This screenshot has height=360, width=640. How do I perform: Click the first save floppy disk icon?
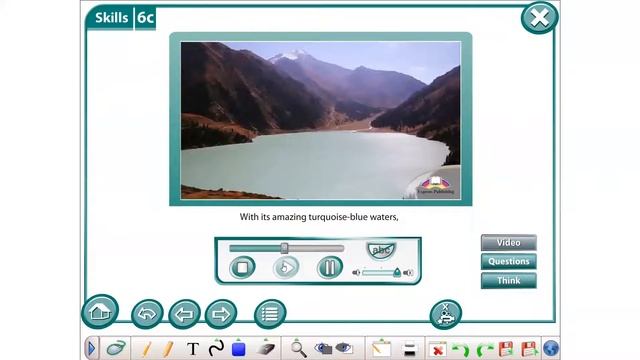[x=506, y=349]
